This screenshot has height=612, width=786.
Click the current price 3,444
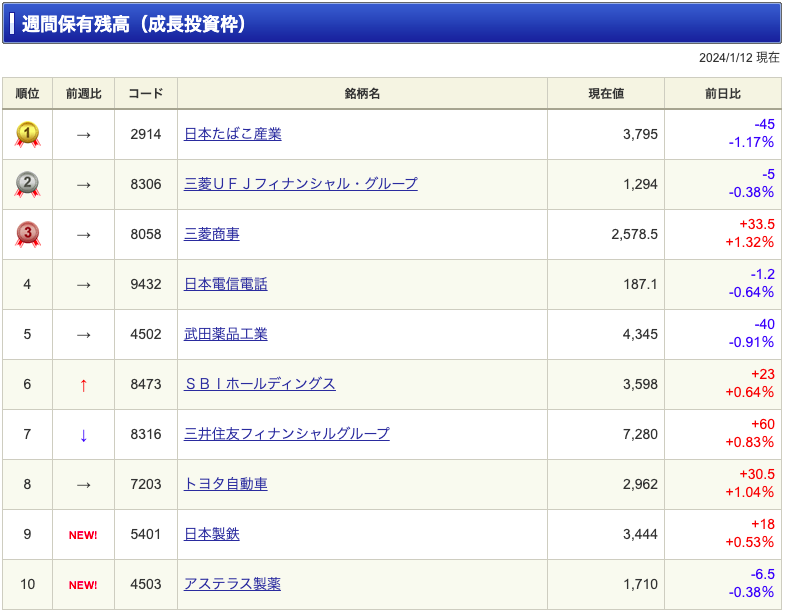(x=640, y=534)
